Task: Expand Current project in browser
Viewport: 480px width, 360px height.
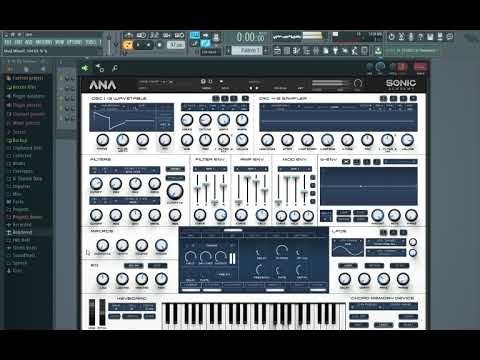Action: pyautogui.click(x=26, y=78)
